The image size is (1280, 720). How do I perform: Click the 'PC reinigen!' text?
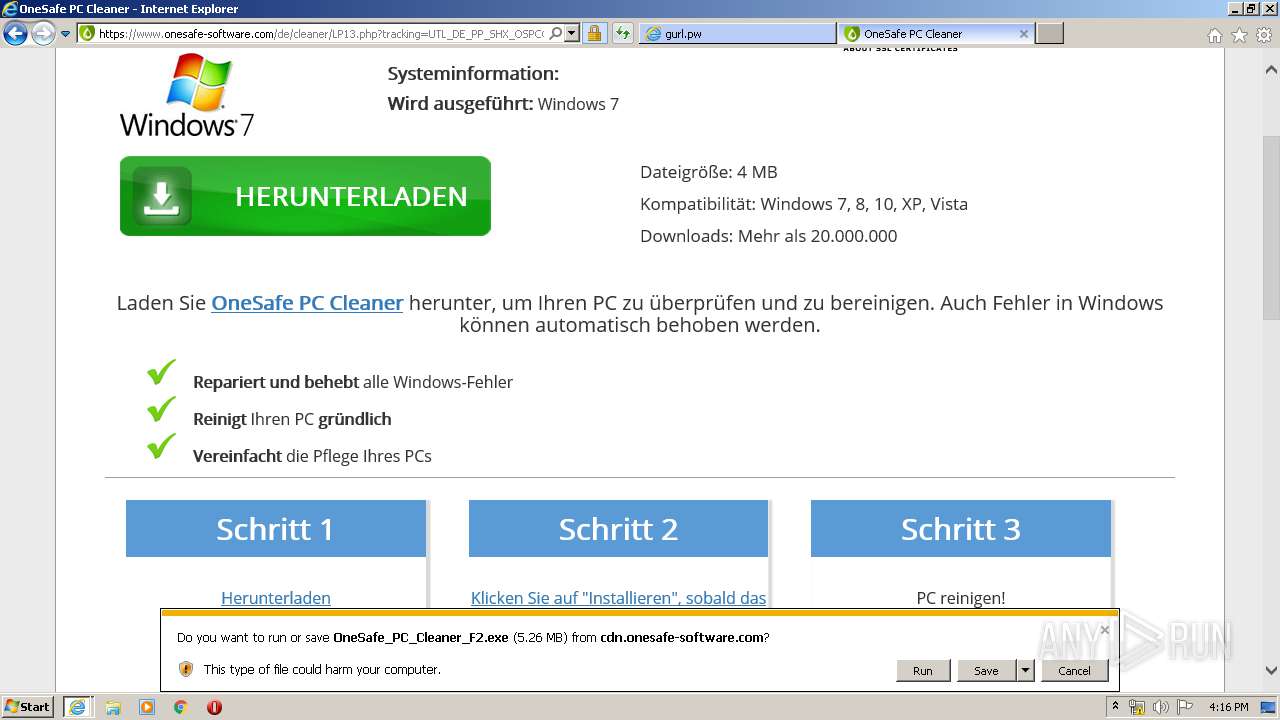[x=961, y=598]
